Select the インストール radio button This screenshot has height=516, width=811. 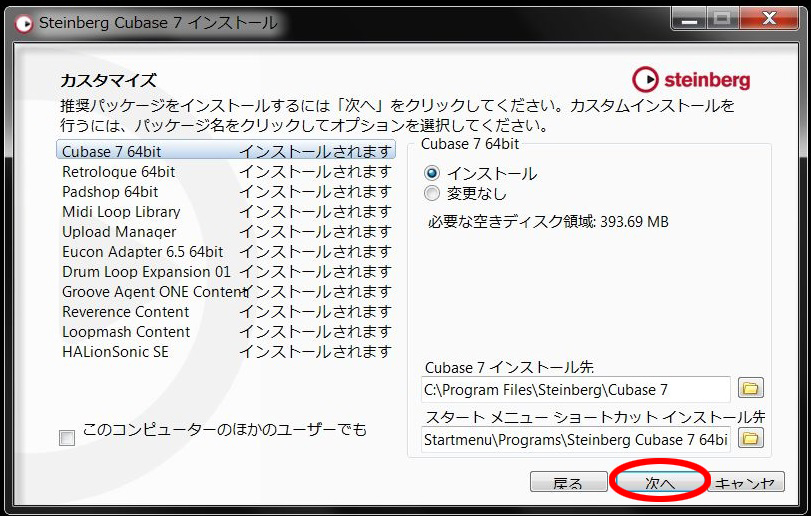pos(431,173)
